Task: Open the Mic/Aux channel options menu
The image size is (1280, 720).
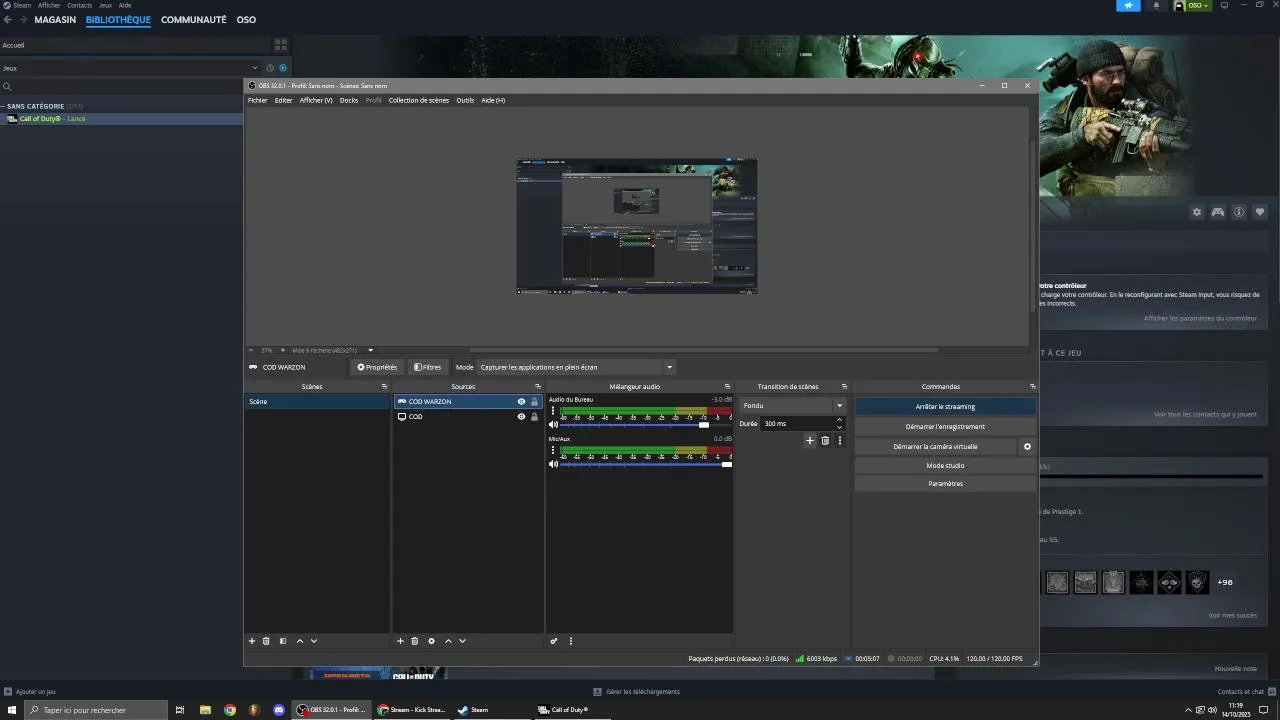Action: 553,450
